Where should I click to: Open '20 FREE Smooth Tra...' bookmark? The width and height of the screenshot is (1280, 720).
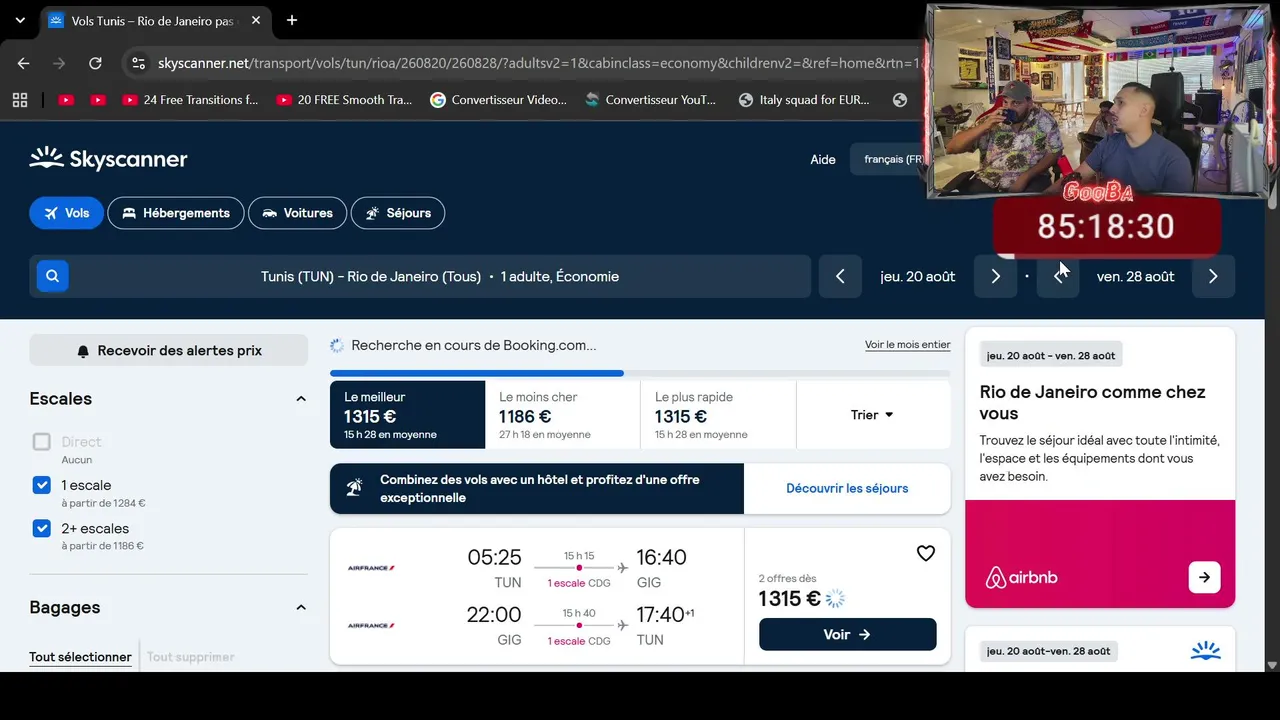[x=344, y=100]
